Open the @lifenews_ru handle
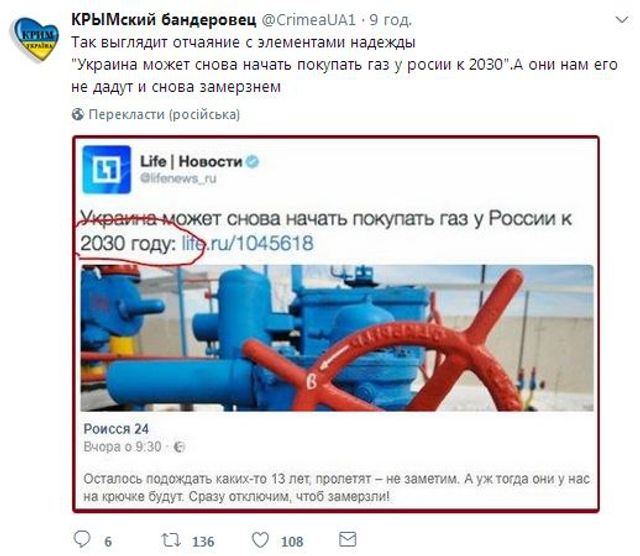This screenshot has height=556, width=640. pyautogui.click(x=178, y=178)
